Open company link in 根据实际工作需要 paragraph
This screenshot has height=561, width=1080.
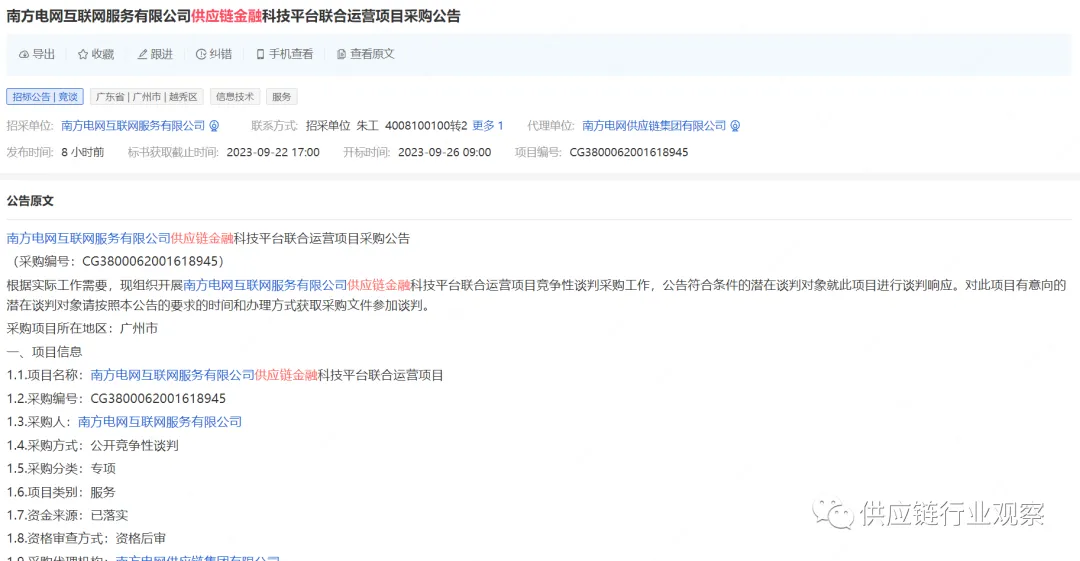click(265, 285)
